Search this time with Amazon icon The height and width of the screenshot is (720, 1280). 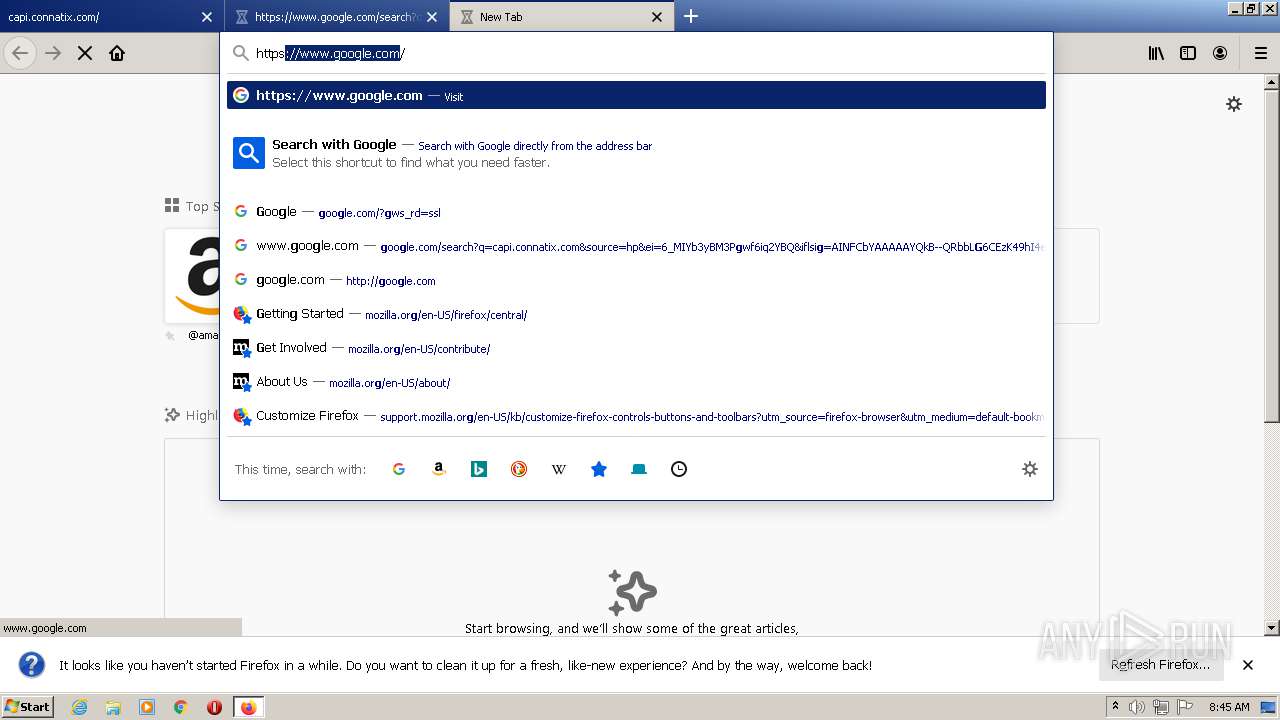click(x=439, y=469)
